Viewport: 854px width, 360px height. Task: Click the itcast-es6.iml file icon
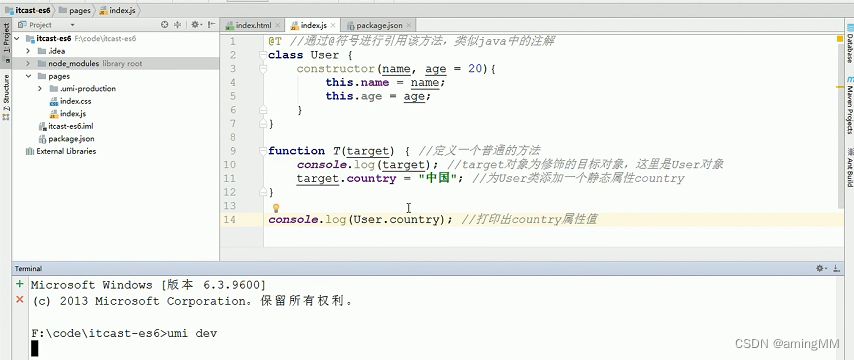[42, 126]
